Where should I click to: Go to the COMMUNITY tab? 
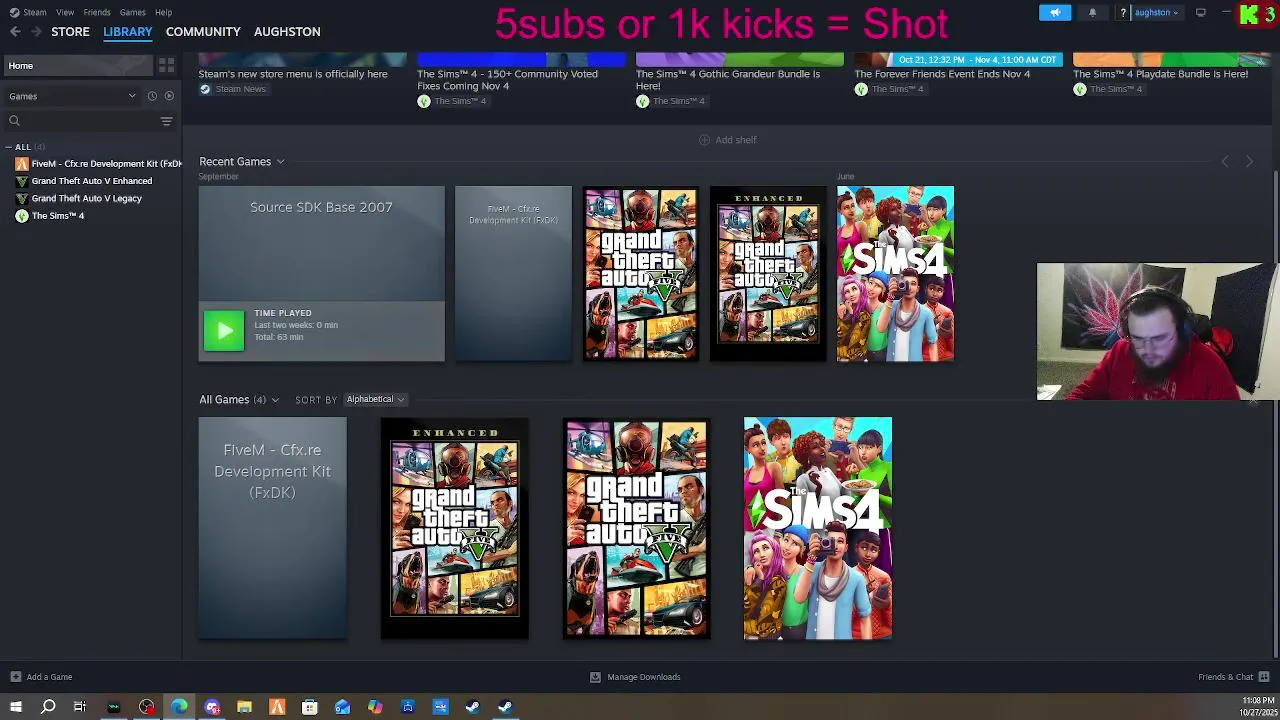coord(203,32)
